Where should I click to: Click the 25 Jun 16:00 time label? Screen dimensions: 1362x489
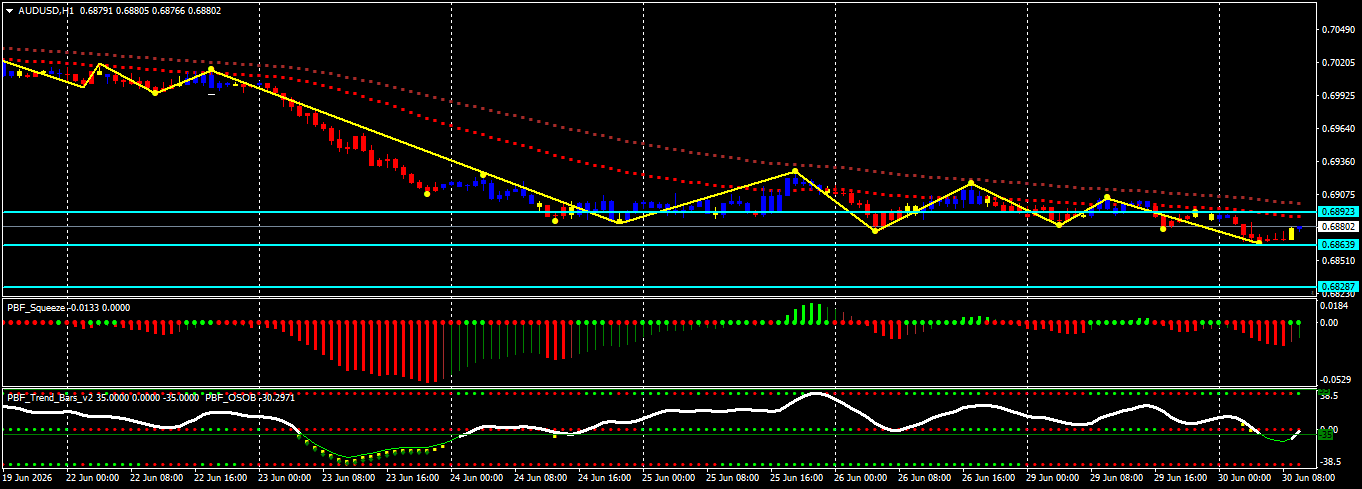pyautogui.click(x=797, y=479)
